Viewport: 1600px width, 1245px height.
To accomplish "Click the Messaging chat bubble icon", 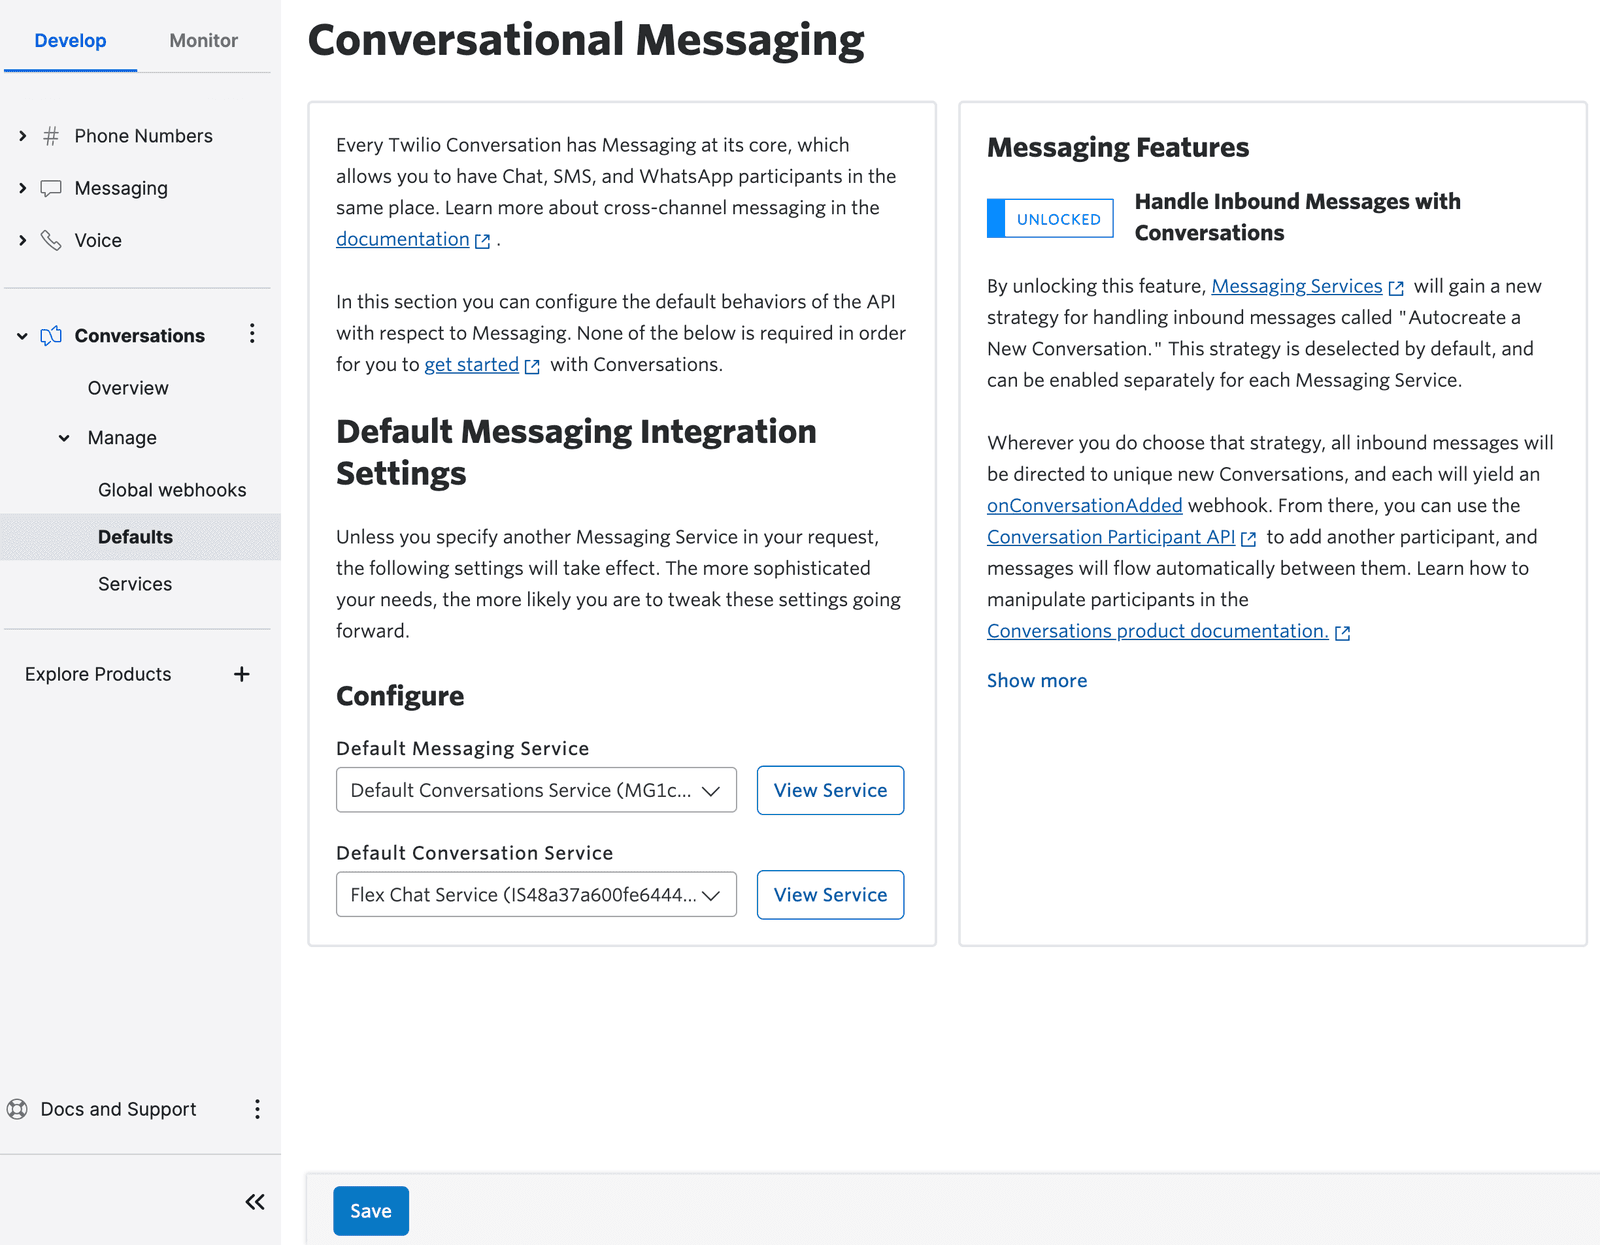I will 49,188.
